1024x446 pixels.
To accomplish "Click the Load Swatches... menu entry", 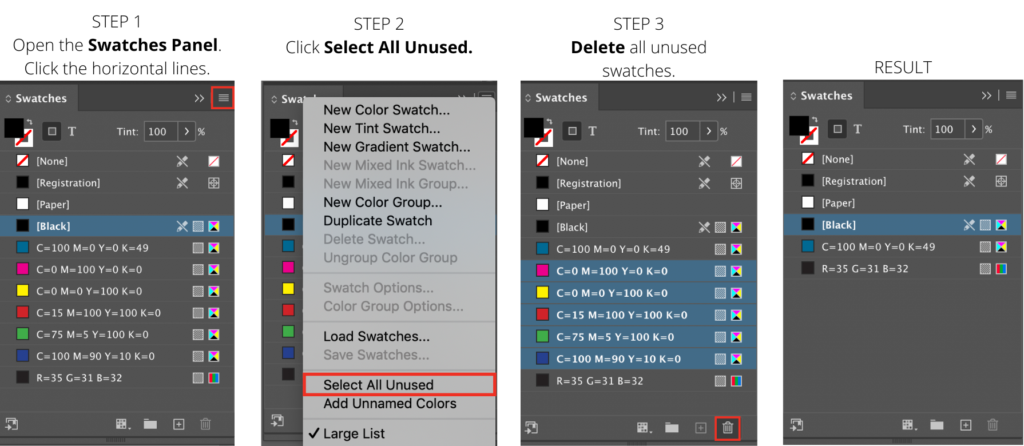I will (x=376, y=337).
